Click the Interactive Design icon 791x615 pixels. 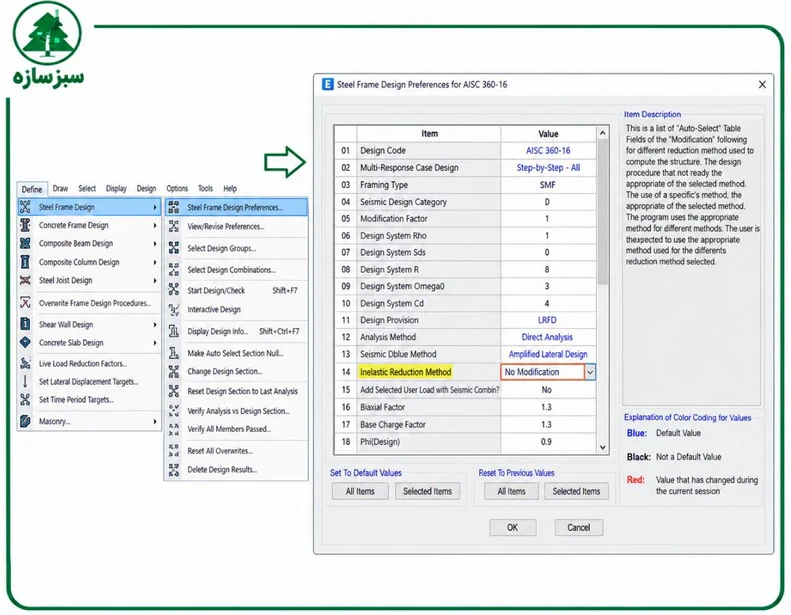174,309
